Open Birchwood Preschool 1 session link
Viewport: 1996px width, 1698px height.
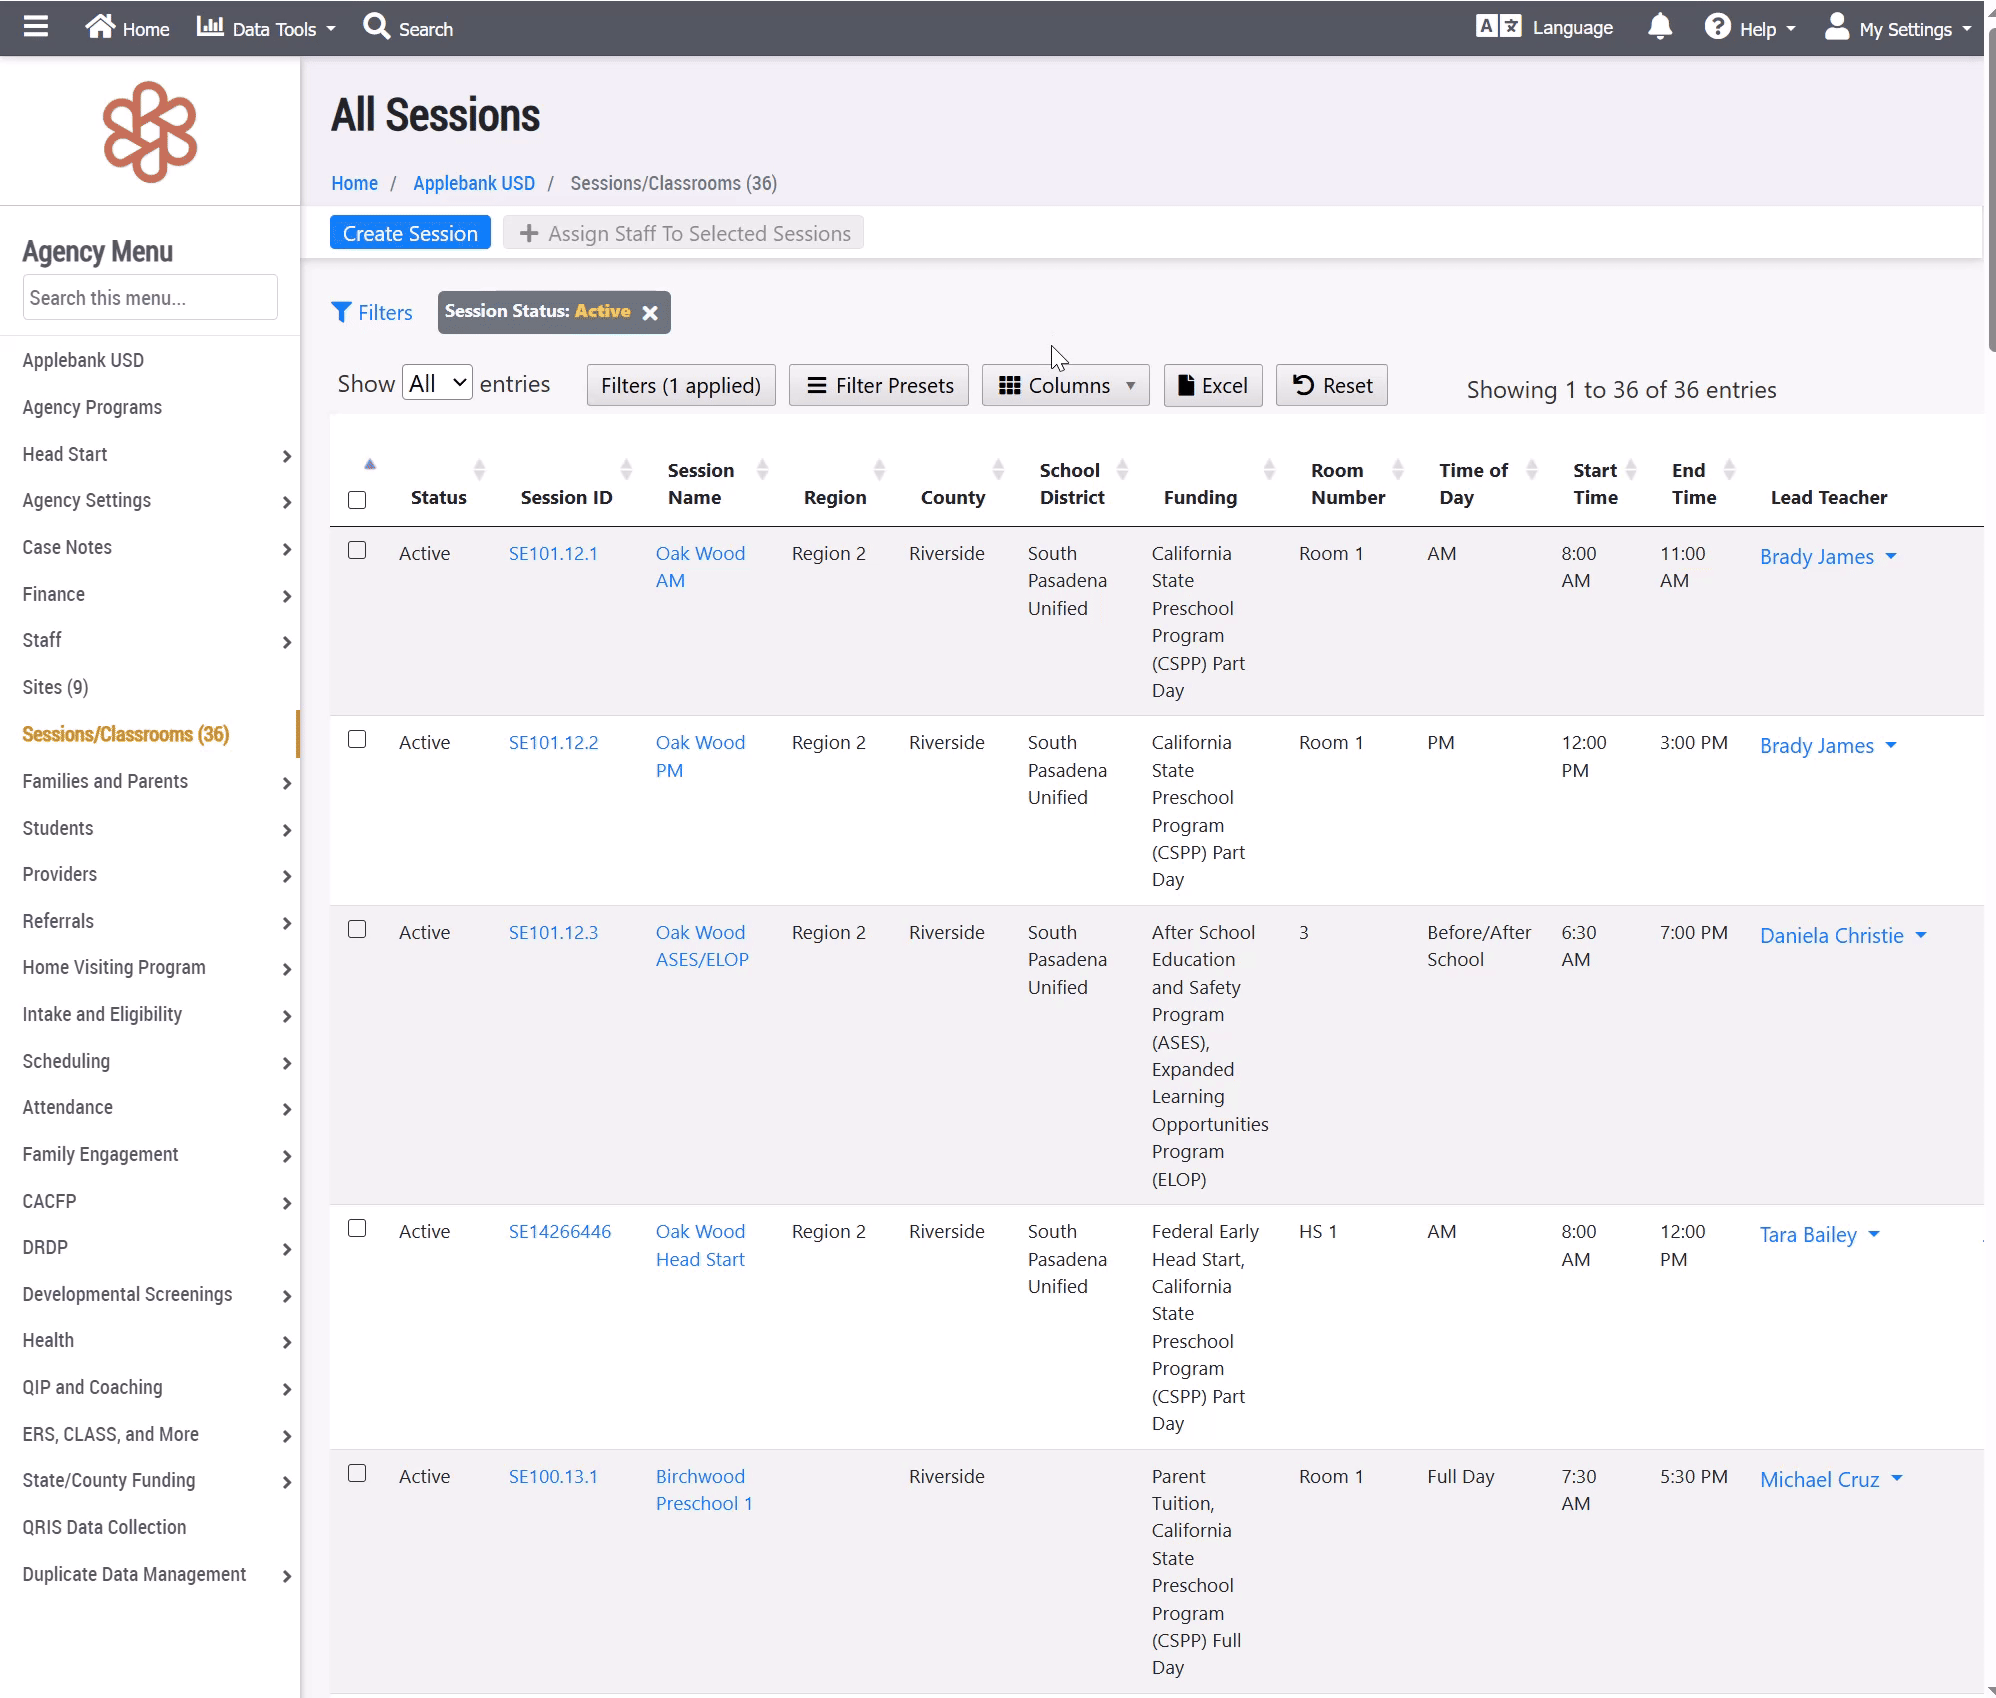coord(704,1490)
